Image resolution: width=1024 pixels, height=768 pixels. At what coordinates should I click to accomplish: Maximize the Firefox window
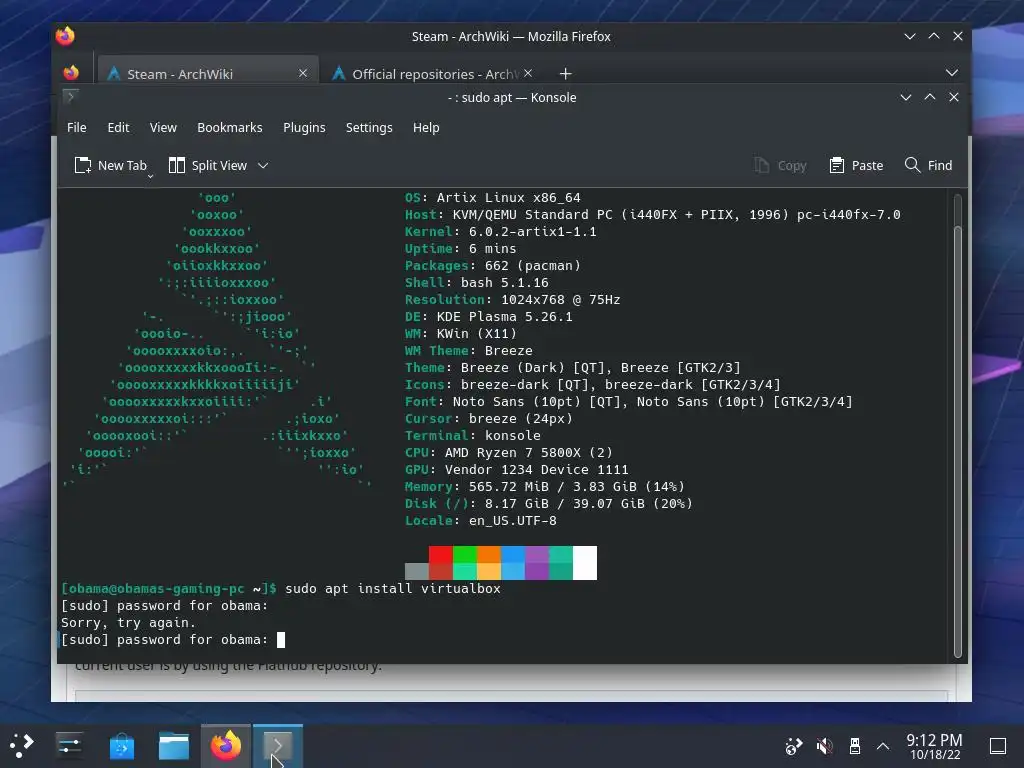click(934, 37)
